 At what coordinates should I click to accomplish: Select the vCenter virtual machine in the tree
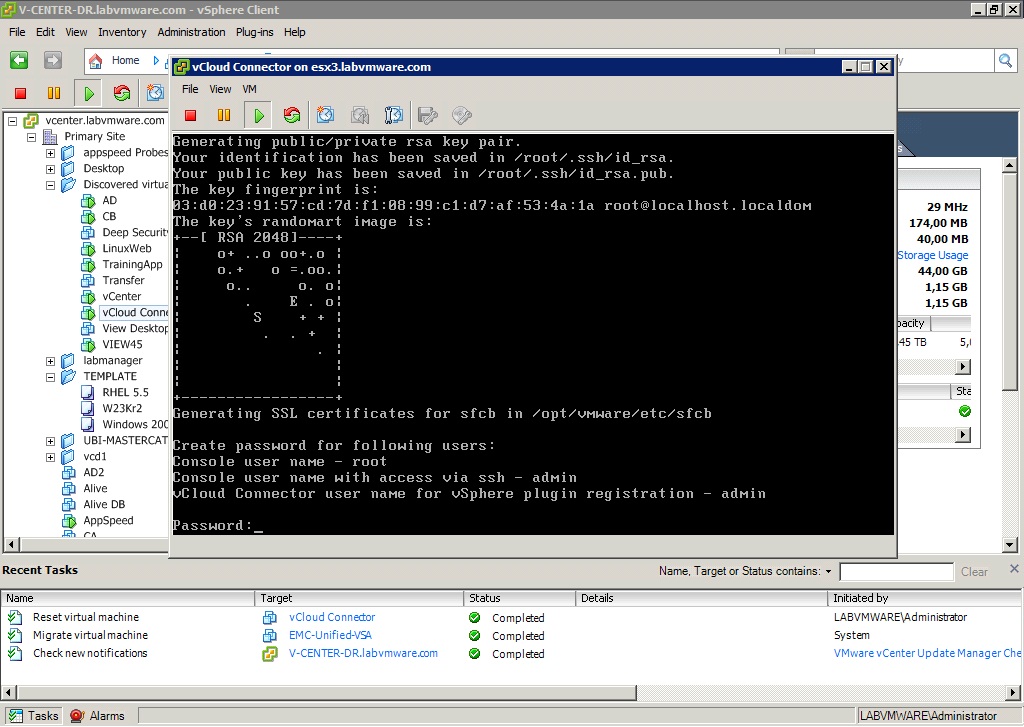pyautogui.click(x=121, y=297)
